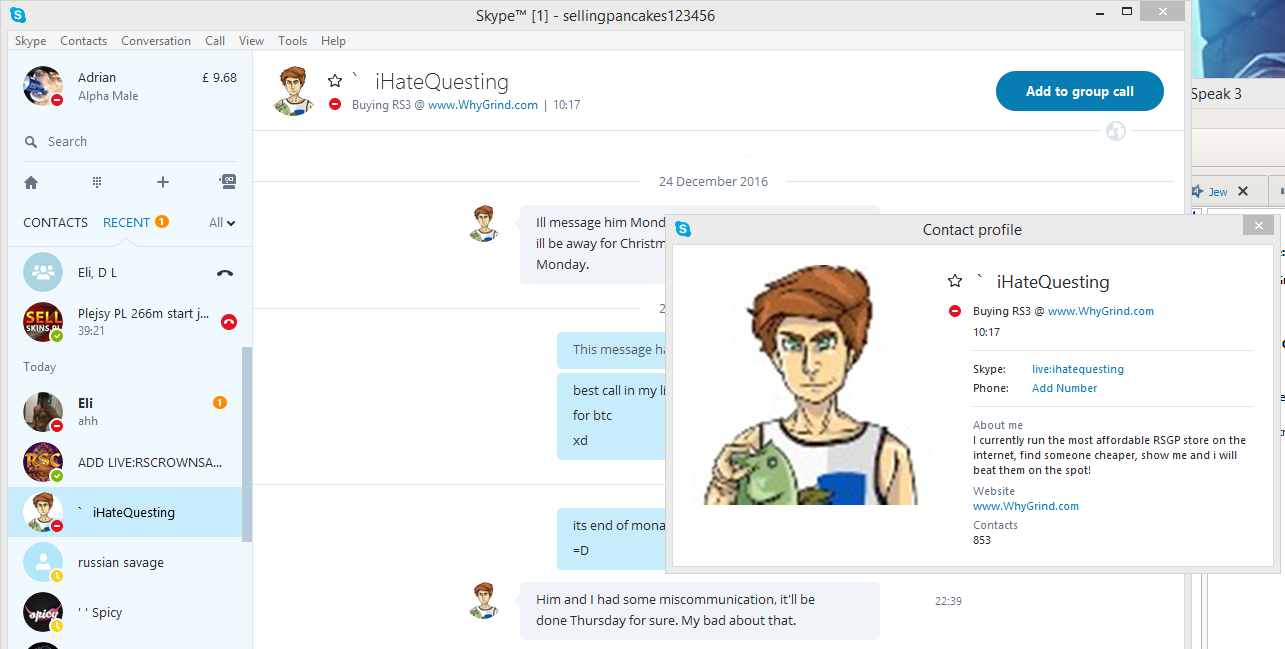Click the globe icon below group call button

point(1116,131)
